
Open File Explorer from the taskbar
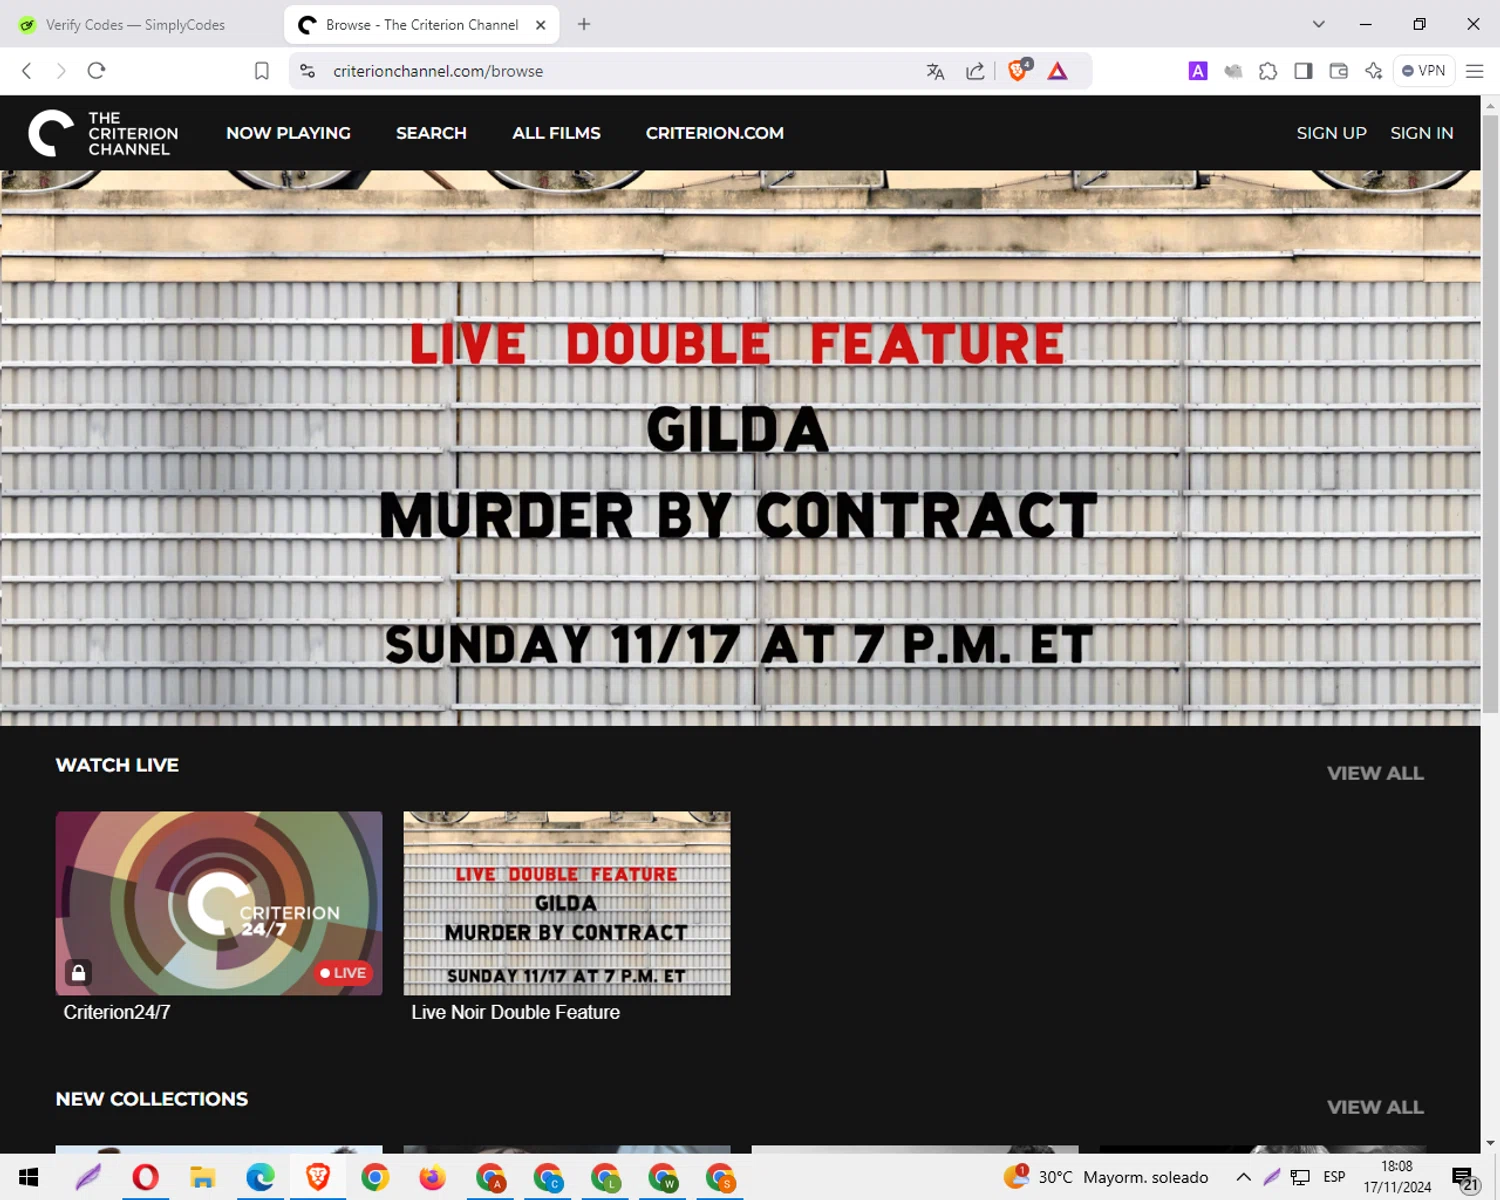(x=203, y=1177)
